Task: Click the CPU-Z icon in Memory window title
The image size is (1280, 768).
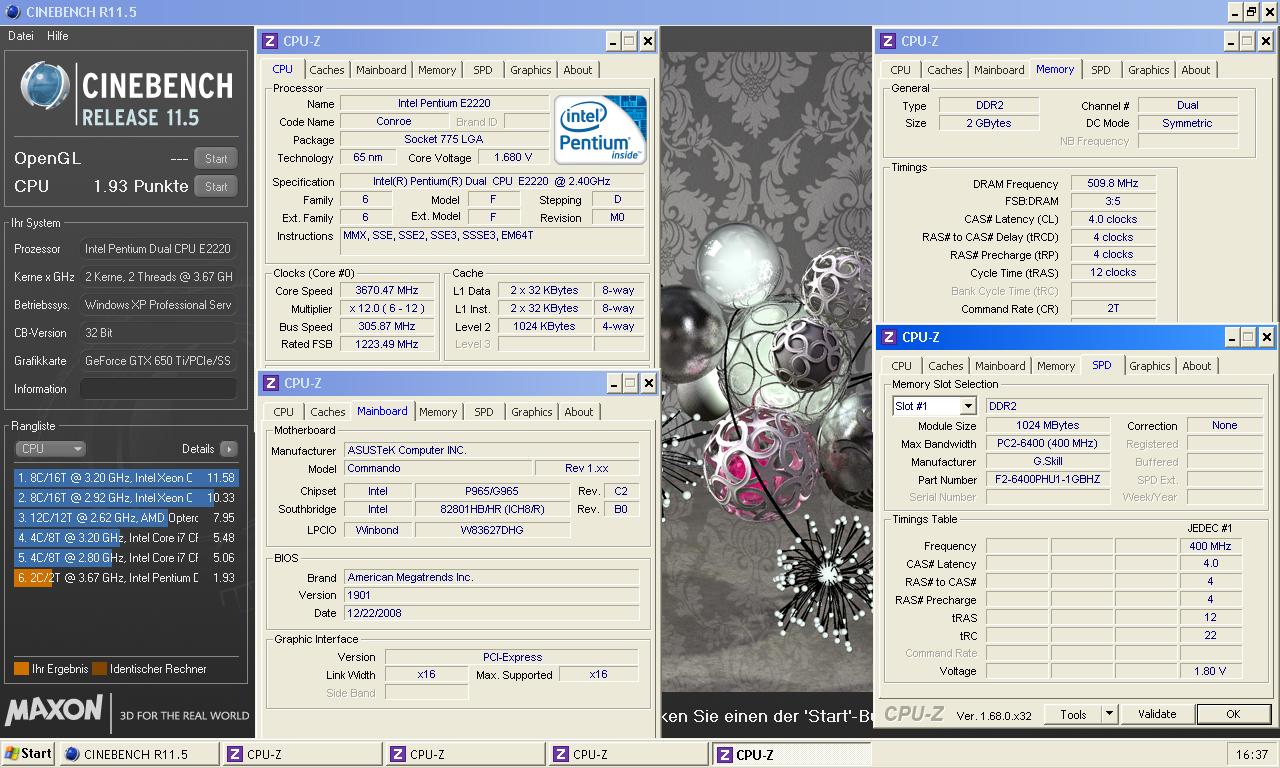Action: 888,41
